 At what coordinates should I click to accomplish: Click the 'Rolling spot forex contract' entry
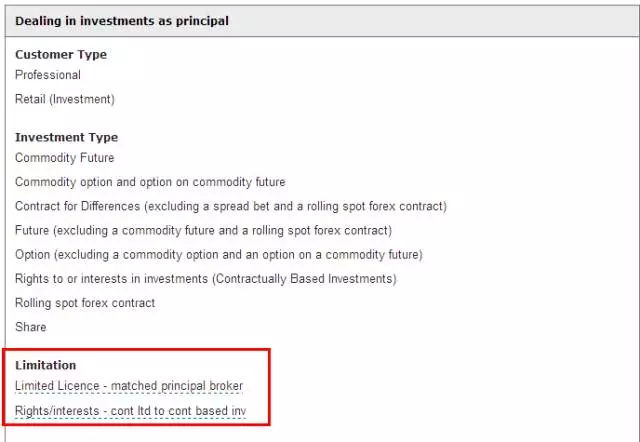85,303
